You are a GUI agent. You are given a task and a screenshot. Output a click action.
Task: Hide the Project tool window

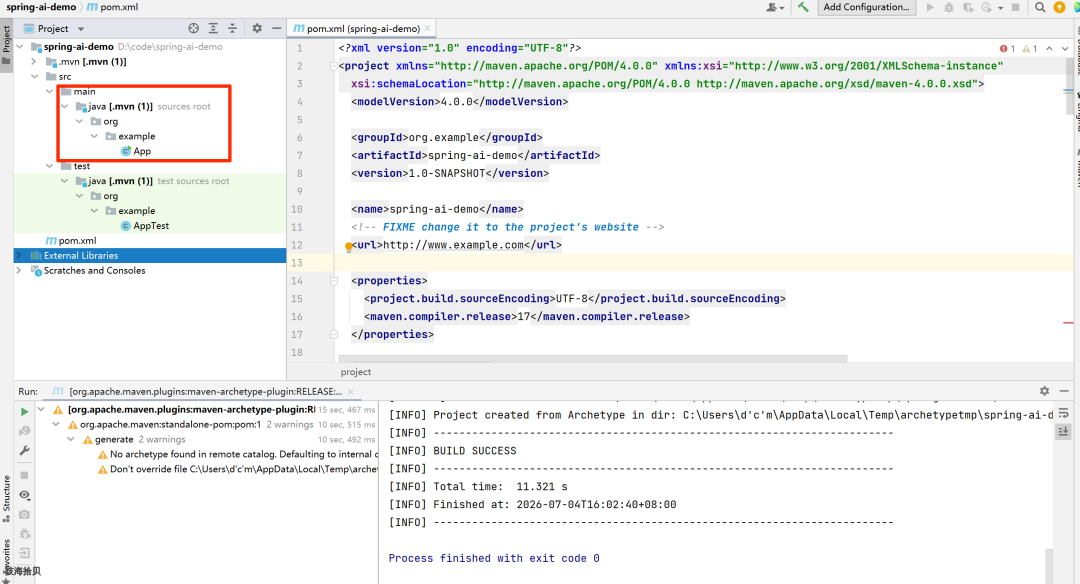click(x=276, y=28)
